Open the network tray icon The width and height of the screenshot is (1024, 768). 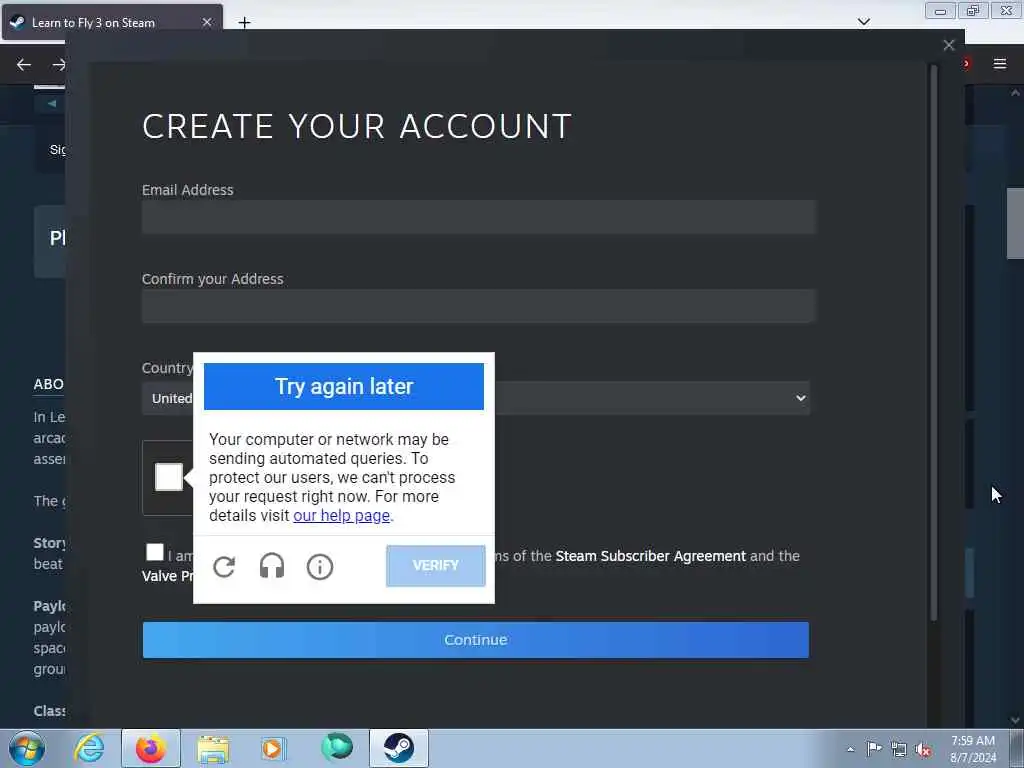coord(899,750)
